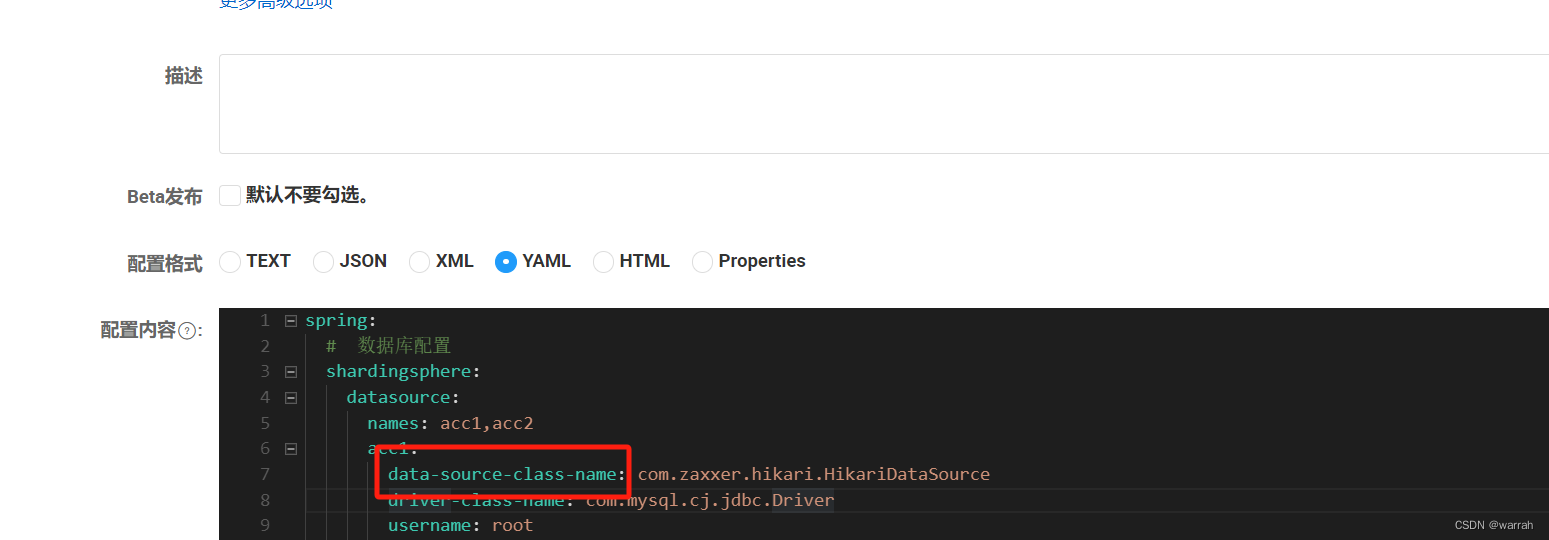Viewport: 1549px width, 540px height.
Task: Collapse the spring: fold marker on line 1
Action: click(x=290, y=321)
